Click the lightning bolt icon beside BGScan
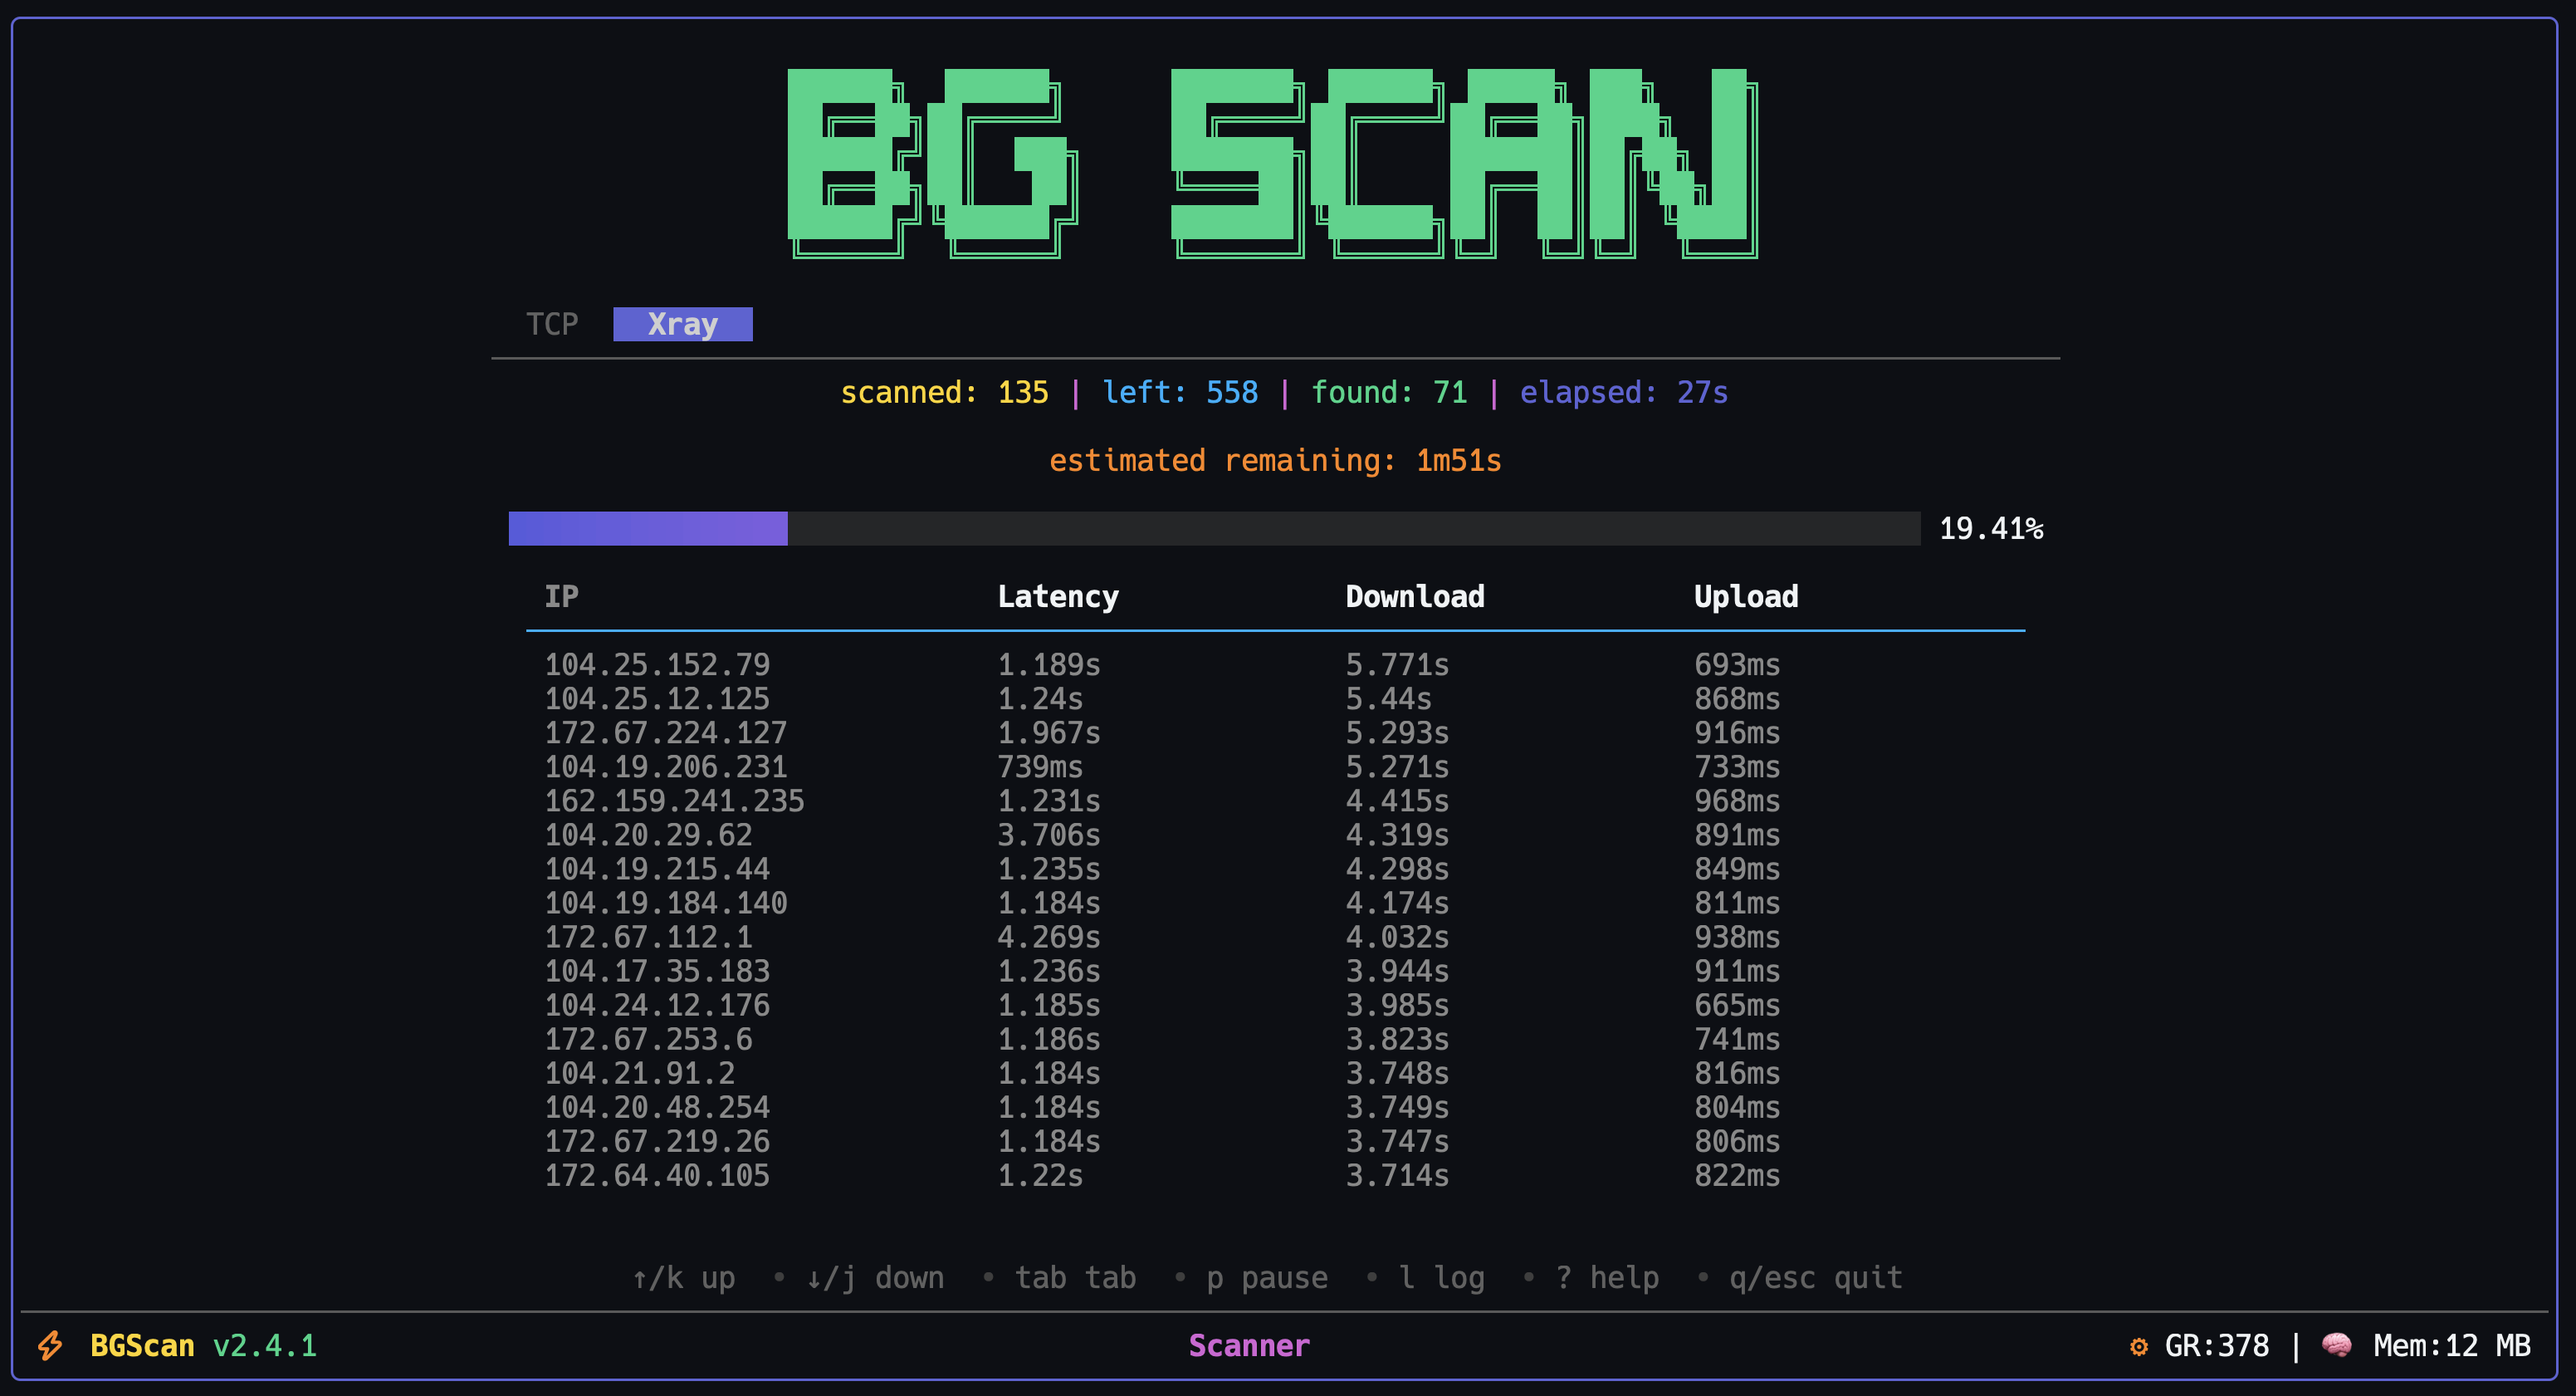The image size is (2576, 1396). click(x=50, y=1345)
